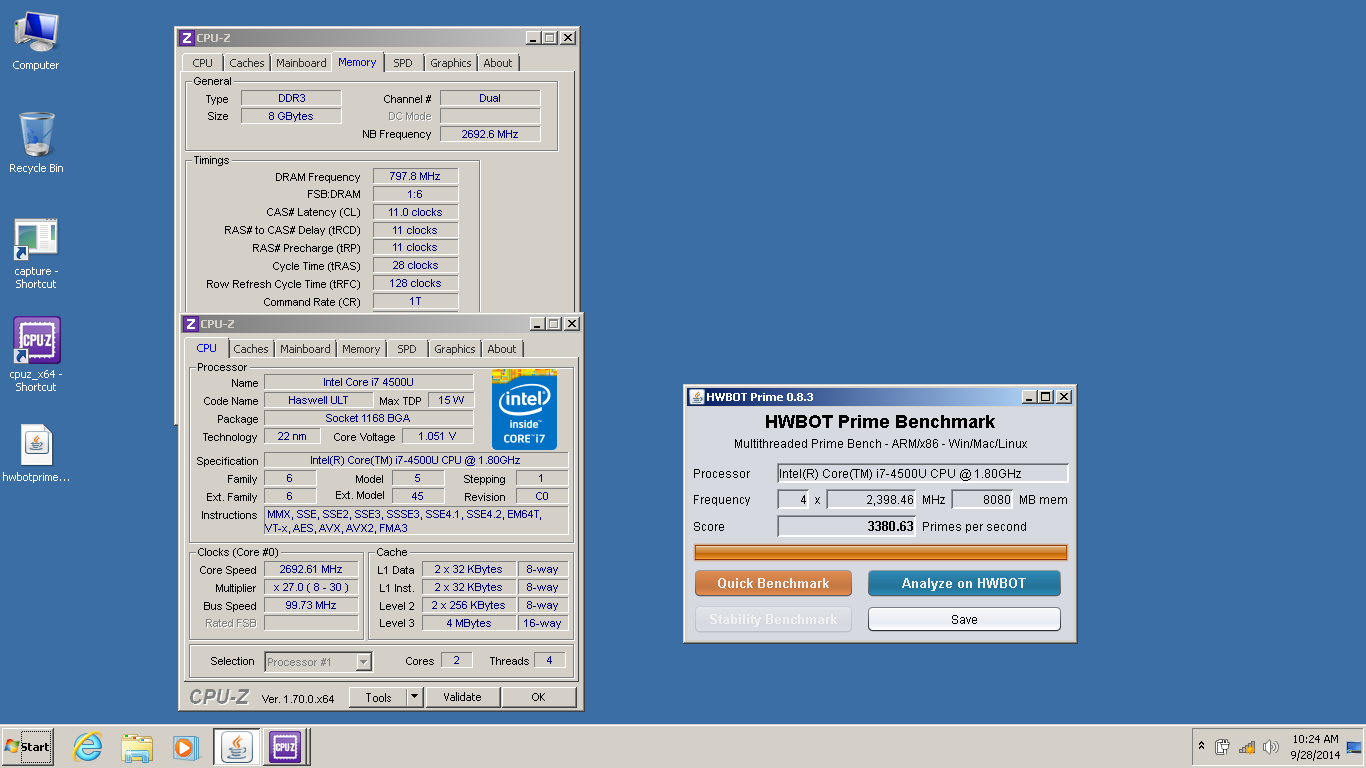Click the OK button in CPU-Z
Screen dimensions: 1366x768
pos(539,697)
